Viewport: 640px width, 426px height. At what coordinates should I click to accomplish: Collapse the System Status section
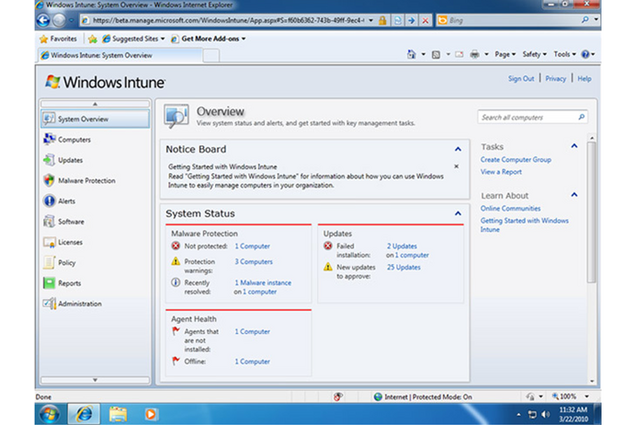(x=458, y=213)
